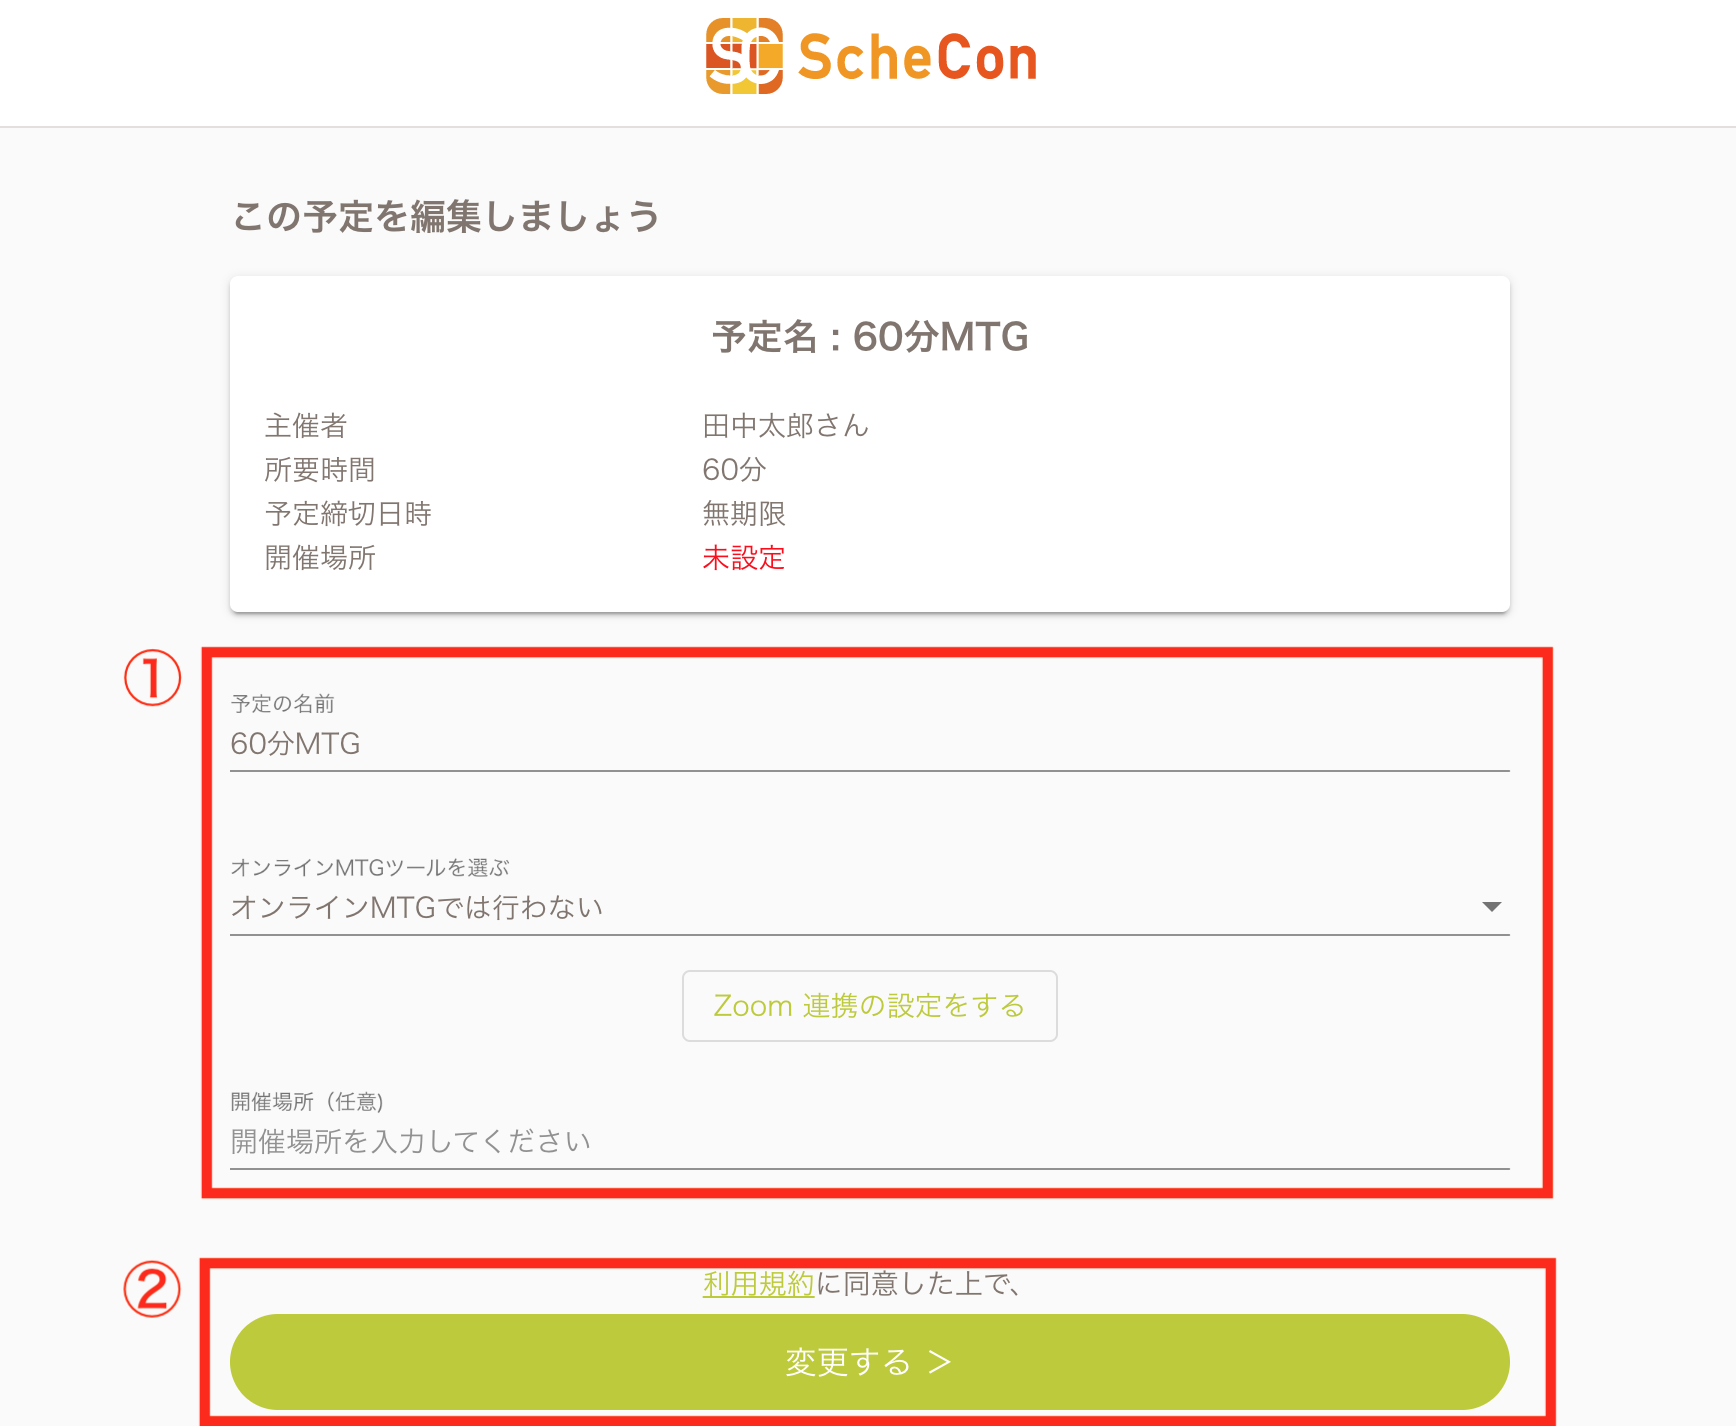Click the オンラインMTGツールを選ぶ label

pos(370,868)
